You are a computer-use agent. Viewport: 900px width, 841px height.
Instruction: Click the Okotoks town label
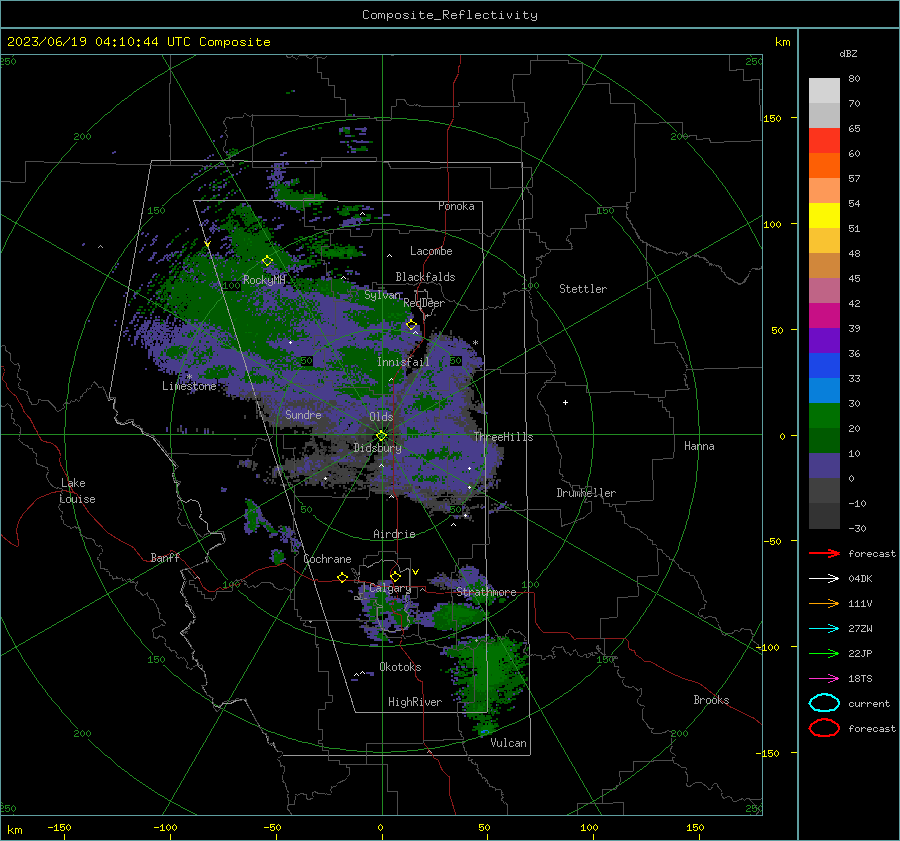(400, 667)
